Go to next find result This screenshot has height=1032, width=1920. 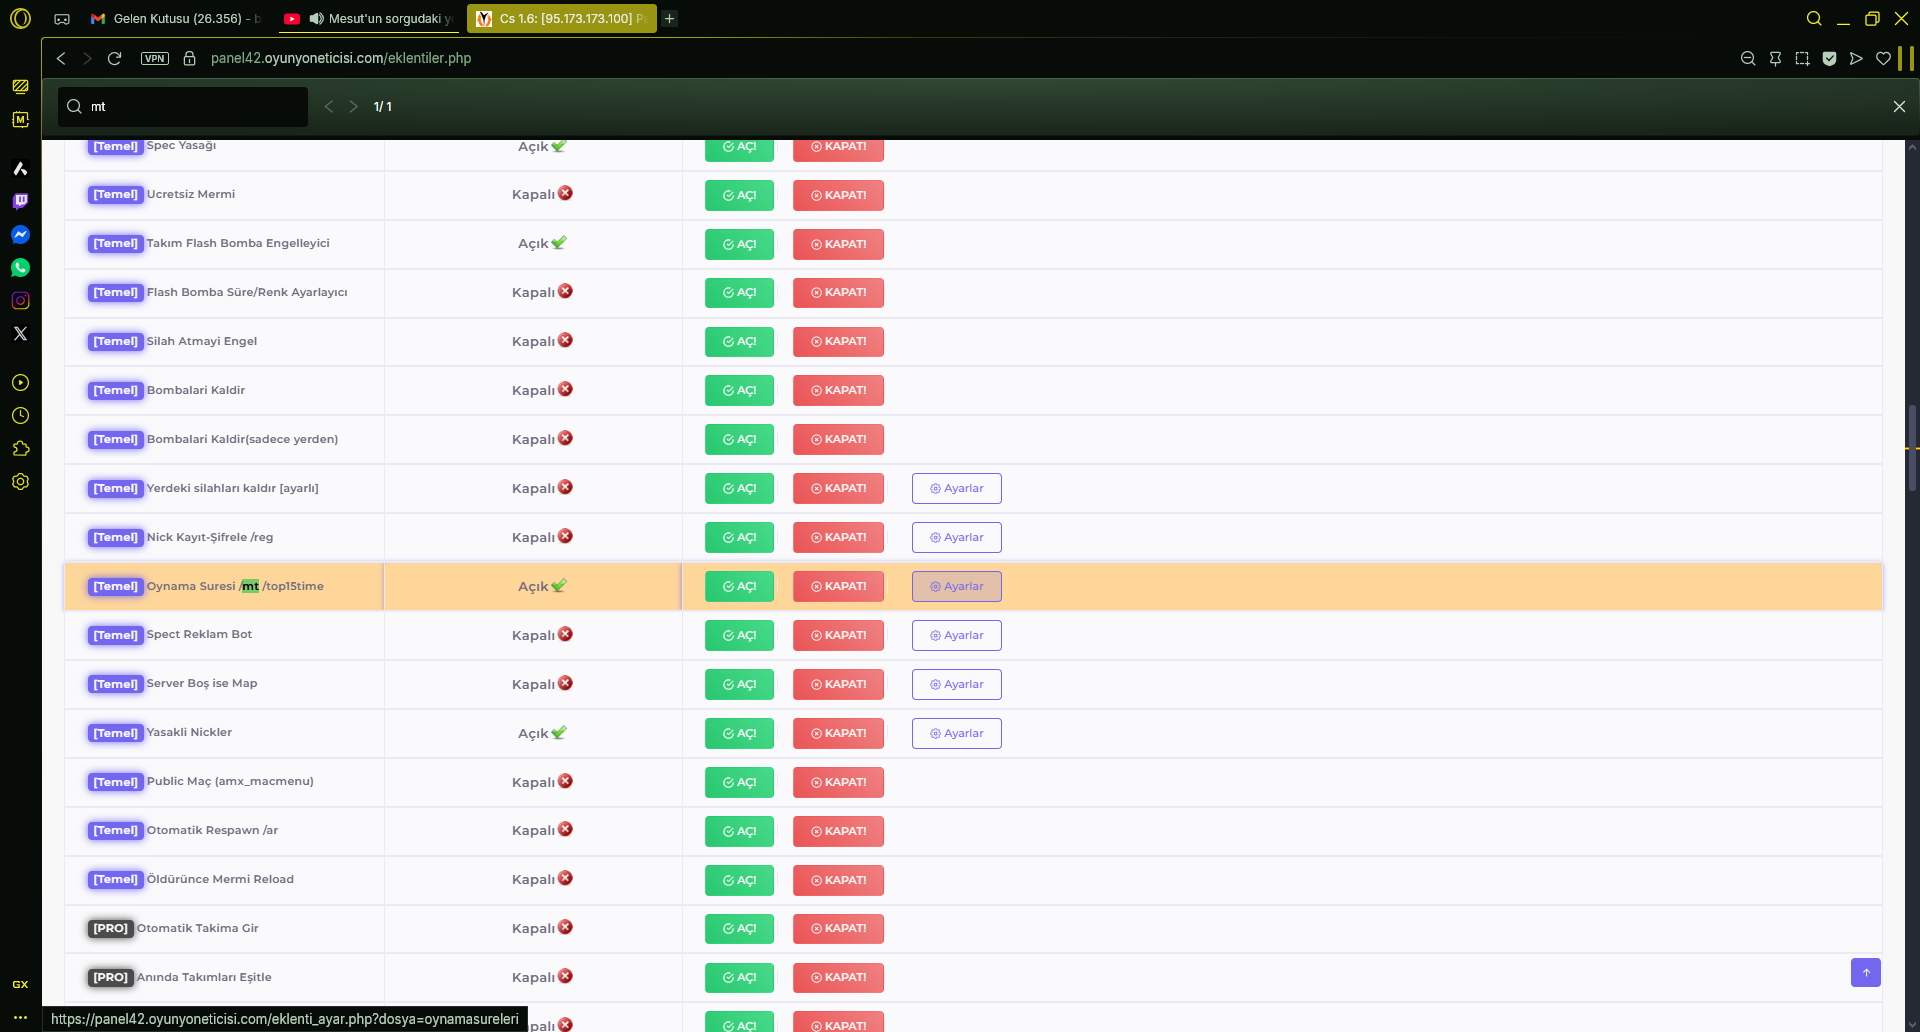point(353,106)
